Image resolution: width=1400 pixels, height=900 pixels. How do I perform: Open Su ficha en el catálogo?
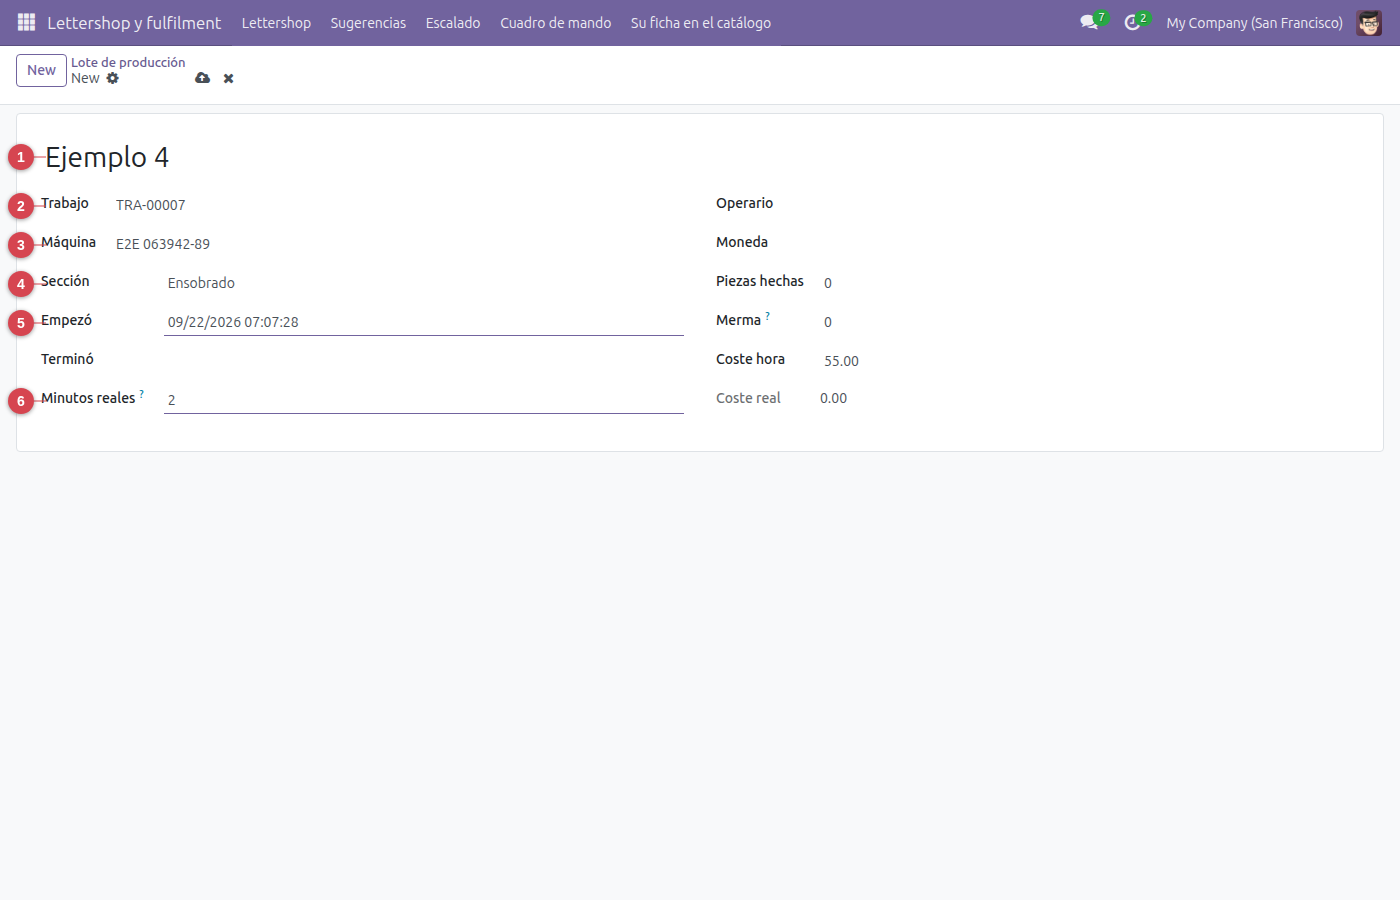[x=701, y=22]
